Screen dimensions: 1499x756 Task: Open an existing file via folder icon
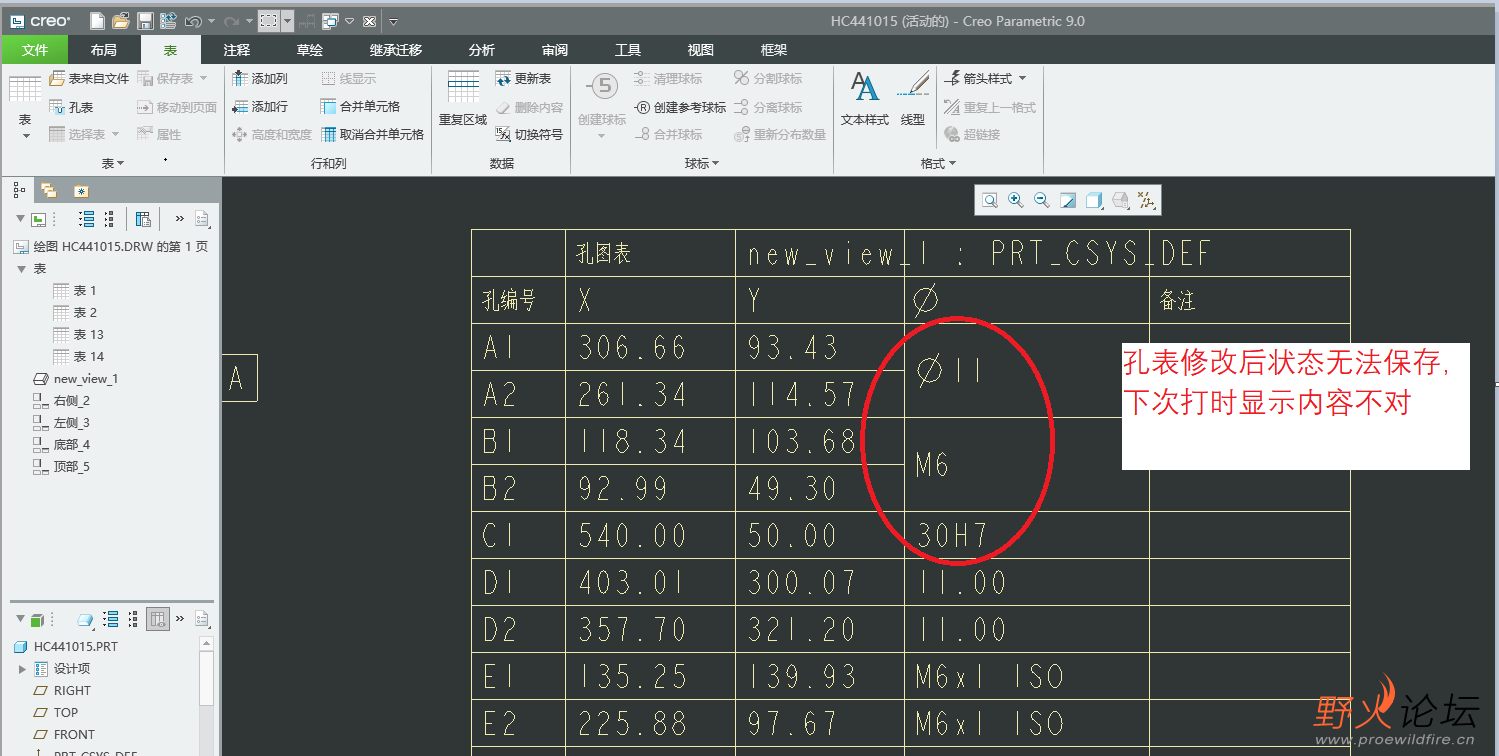(121, 21)
